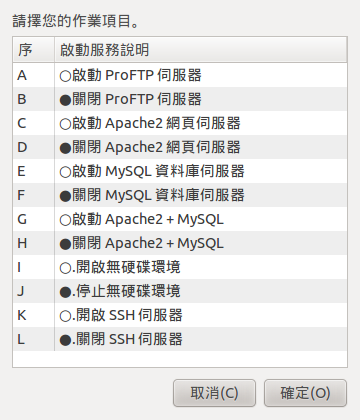The width and height of the screenshot is (360, 420).
Task: Select 啟動 Apache2 + MySQL row
Action: pyautogui.click(x=180, y=219)
